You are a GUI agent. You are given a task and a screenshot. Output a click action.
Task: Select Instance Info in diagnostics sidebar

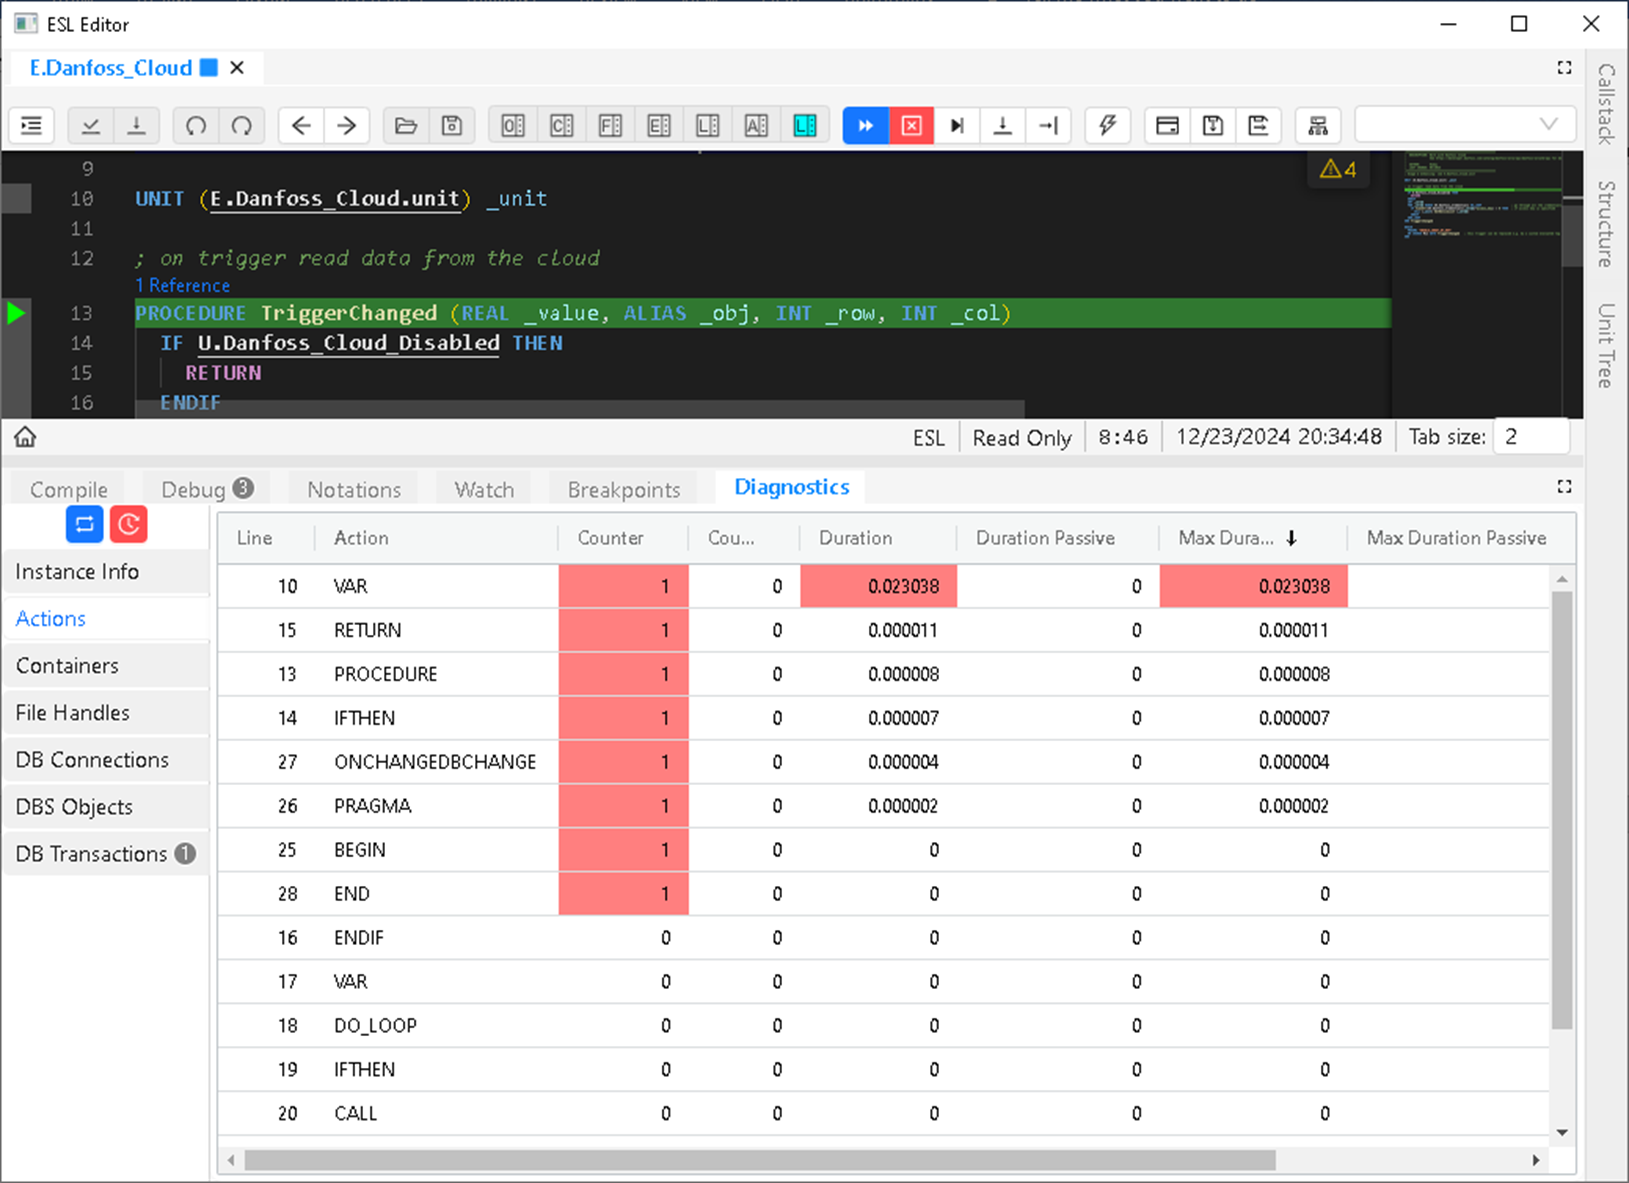pyautogui.click(x=106, y=572)
